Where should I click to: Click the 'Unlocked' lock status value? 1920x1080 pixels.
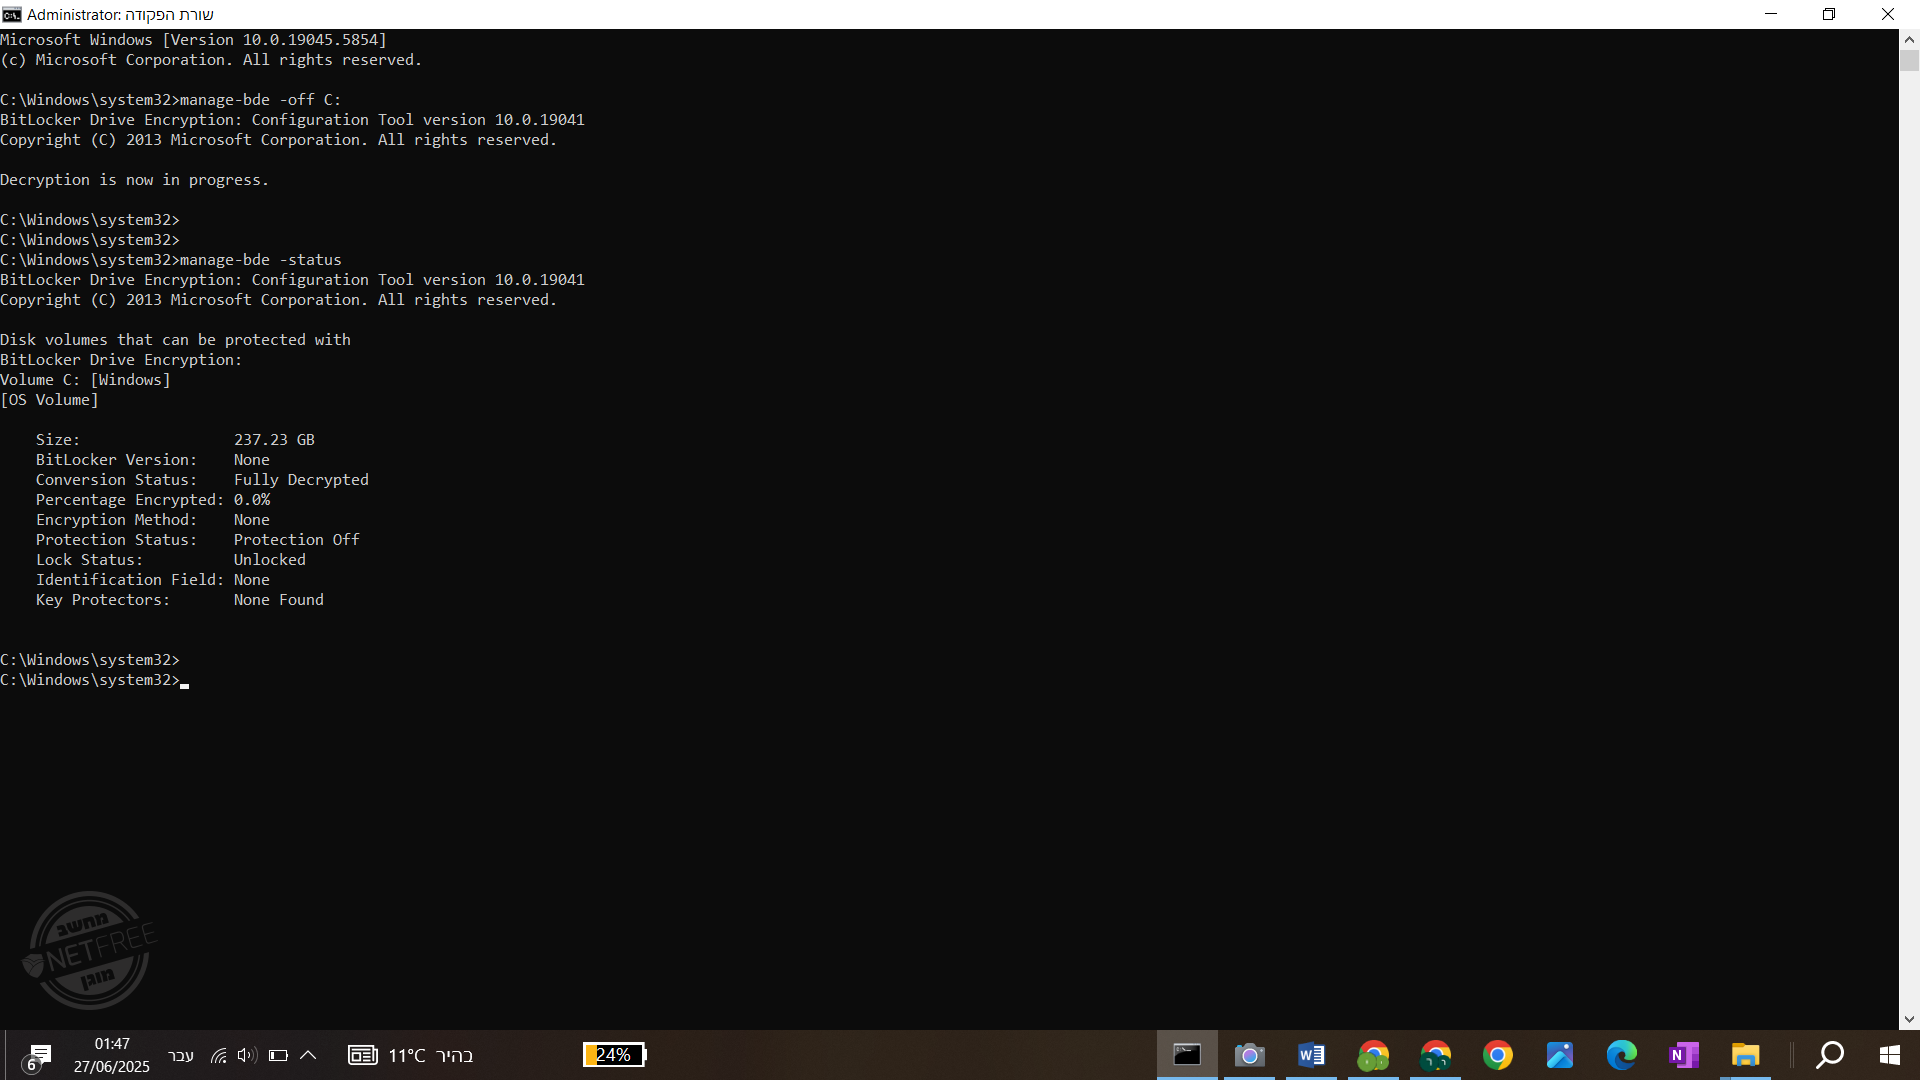(x=269, y=560)
